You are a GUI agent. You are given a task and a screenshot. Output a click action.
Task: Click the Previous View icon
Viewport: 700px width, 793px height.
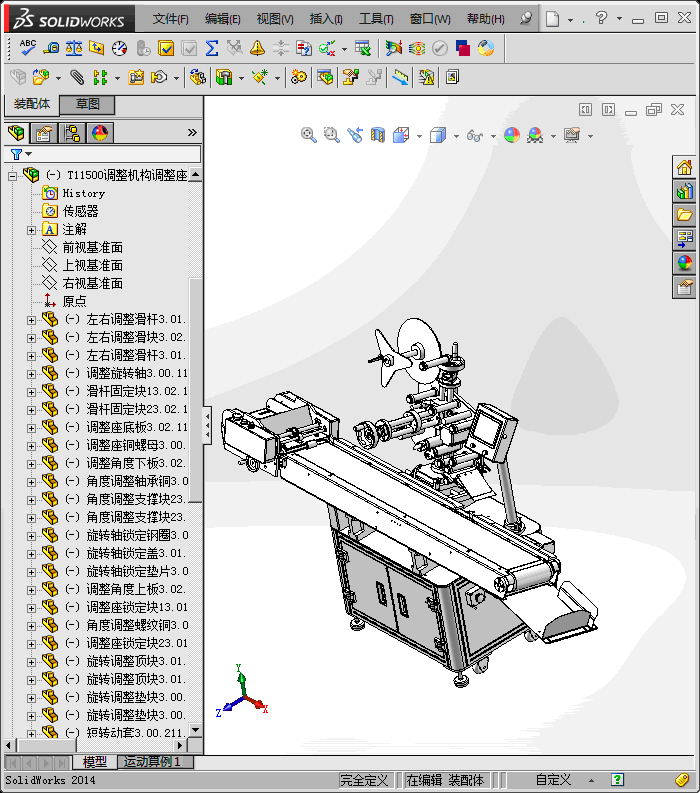[355, 135]
